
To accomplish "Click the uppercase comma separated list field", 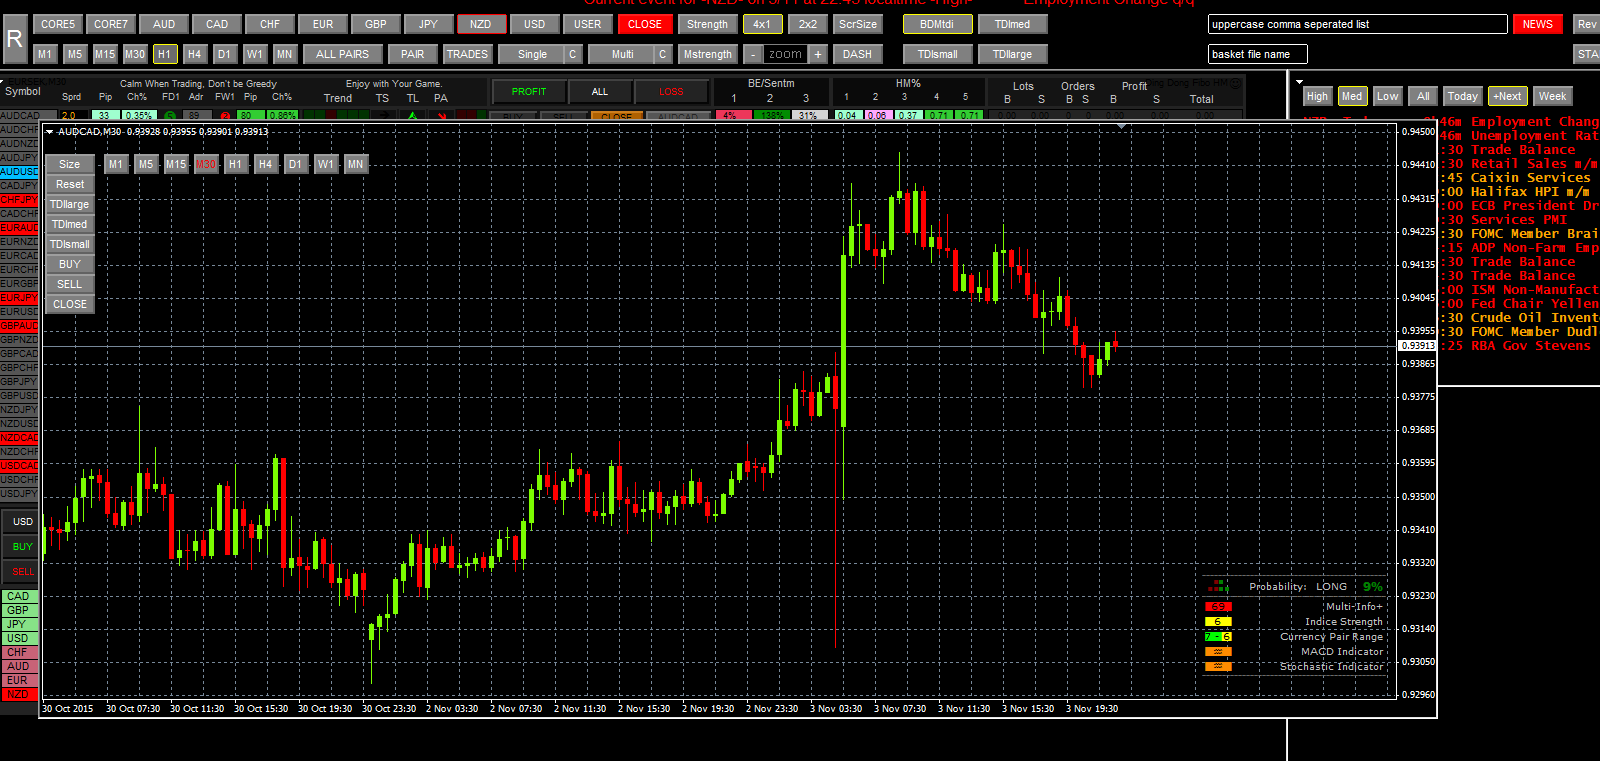I will tap(1357, 24).
